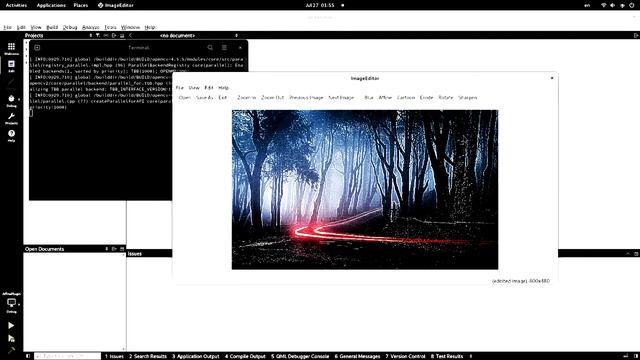Click the filter icon in Projects panel
Viewport: 640px width, 360px height.
98,36
